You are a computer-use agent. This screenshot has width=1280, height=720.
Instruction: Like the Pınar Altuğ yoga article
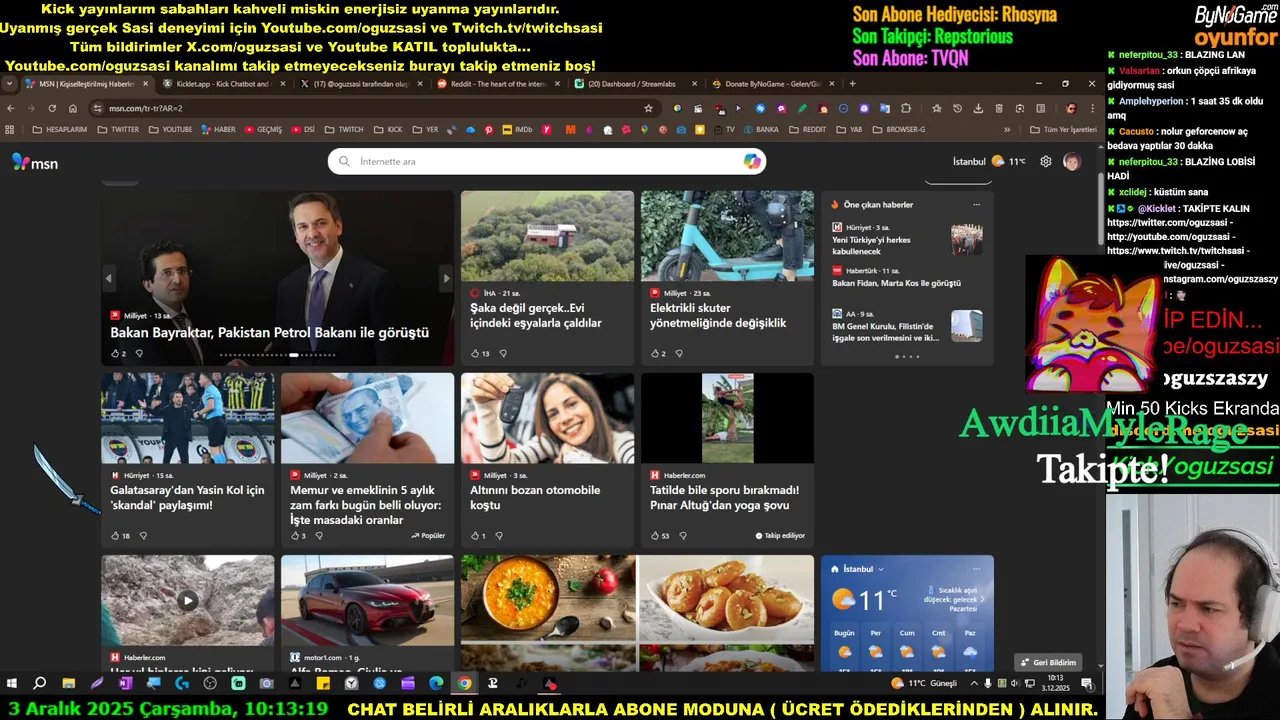coord(655,535)
